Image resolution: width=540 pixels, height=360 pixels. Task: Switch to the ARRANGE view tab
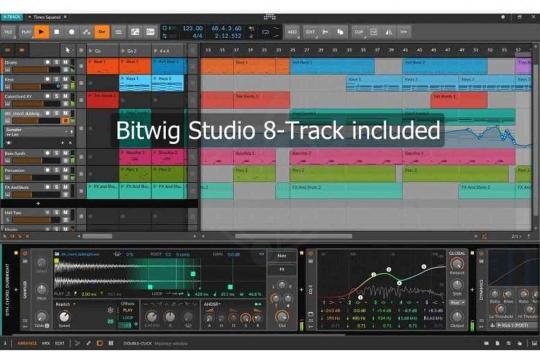[27, 343]
